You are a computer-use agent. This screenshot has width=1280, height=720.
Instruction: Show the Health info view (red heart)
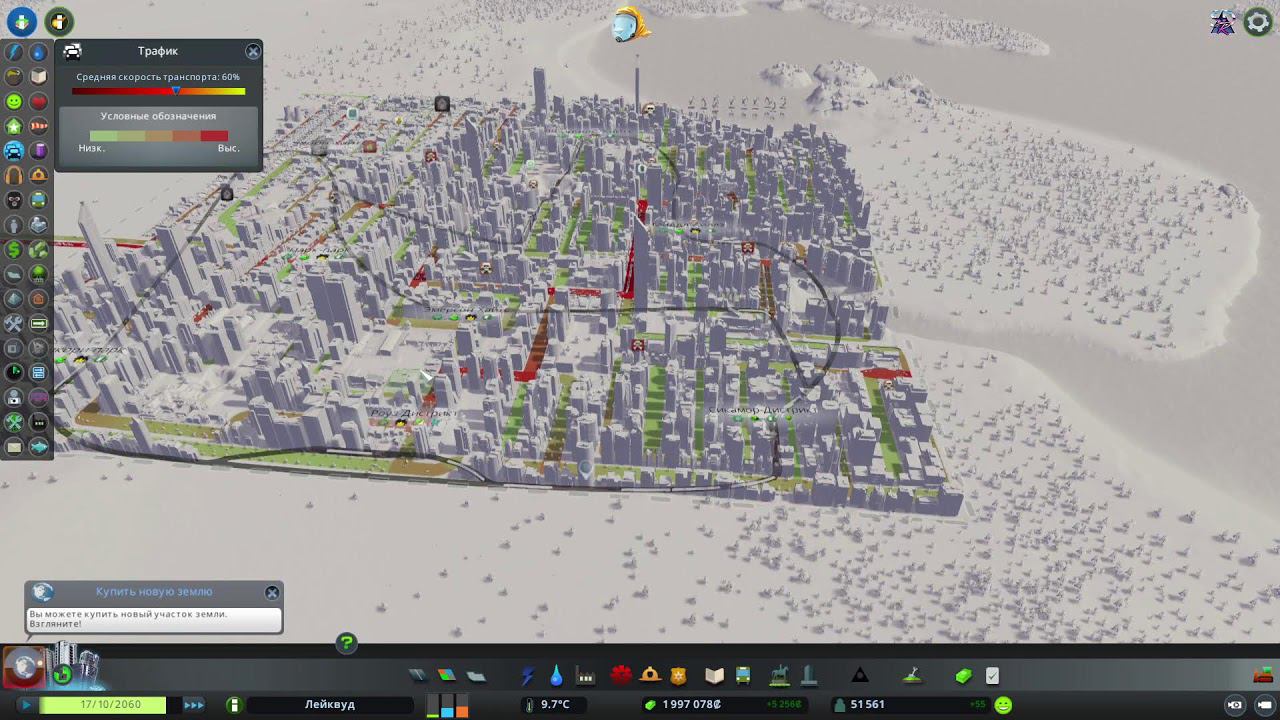tap(38, 102)
